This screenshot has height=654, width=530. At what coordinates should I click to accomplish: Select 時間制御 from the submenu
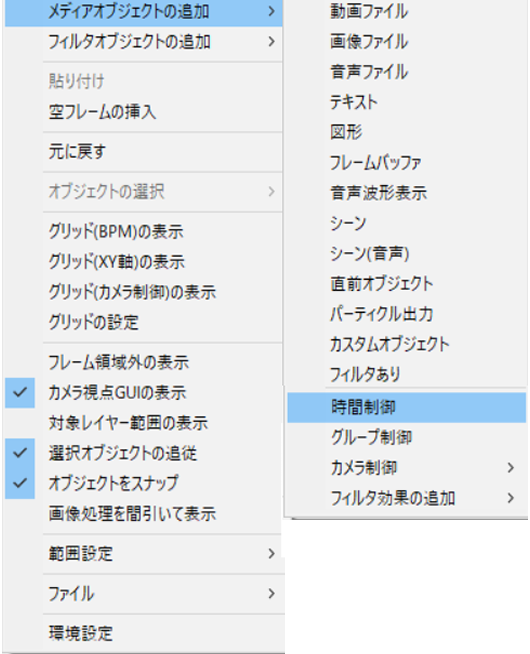tap(407, 407)
